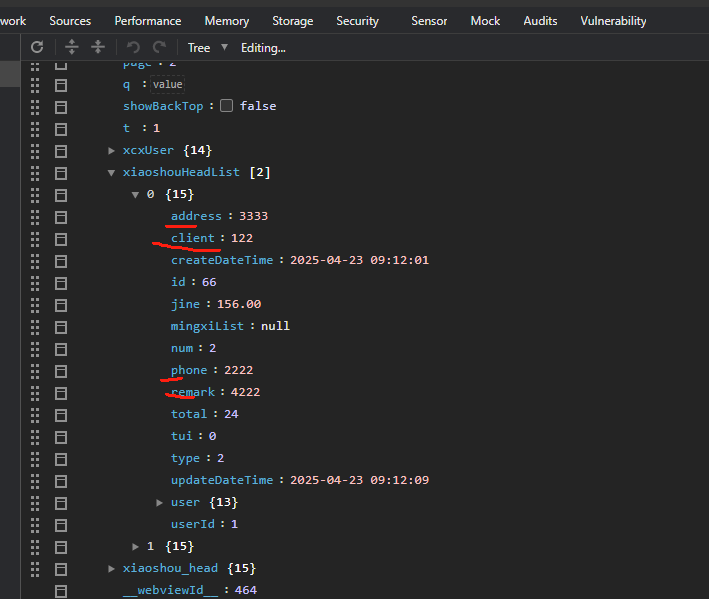Open the Storage tab
Image resolution: width=709 pixels, height=599 pixels.
coord(293,21)
